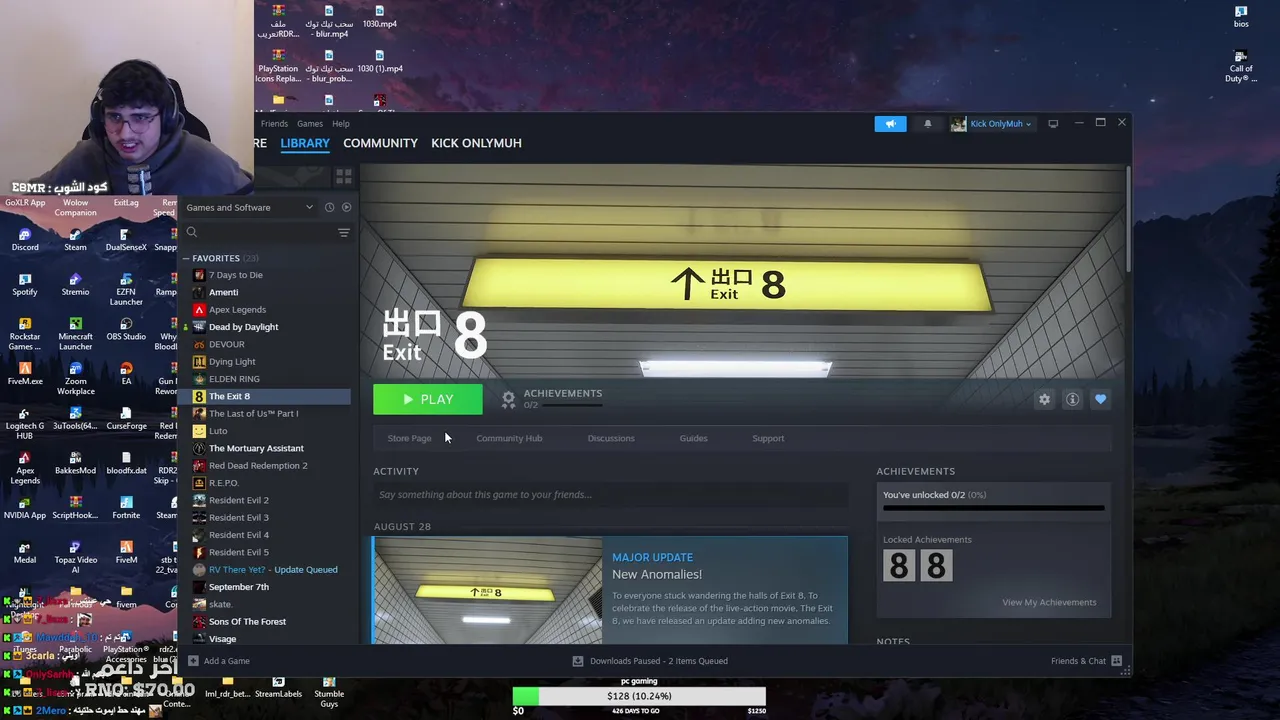This screenshot has width=1280, height=720.
Task: Open Stremio desktop shortcut
Action: pyautogui.click(x=75, y=284)
